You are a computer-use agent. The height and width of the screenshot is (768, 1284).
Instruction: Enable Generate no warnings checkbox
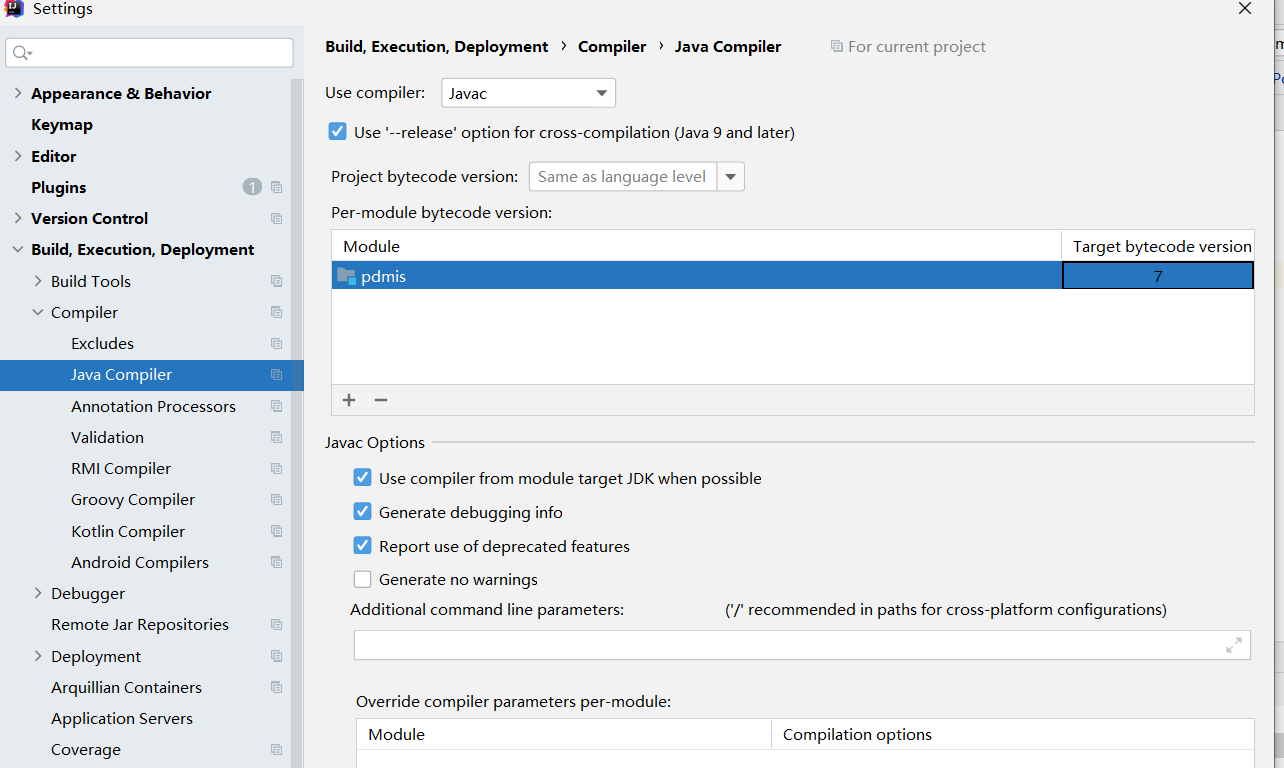(363, 579)
